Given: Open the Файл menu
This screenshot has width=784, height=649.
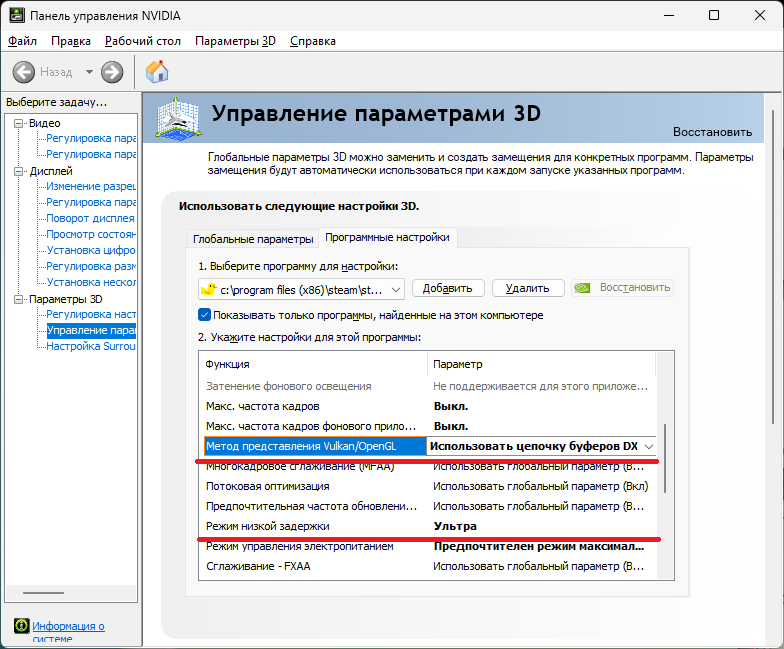Looking at the screenshot, I should [x=22, y=41].
